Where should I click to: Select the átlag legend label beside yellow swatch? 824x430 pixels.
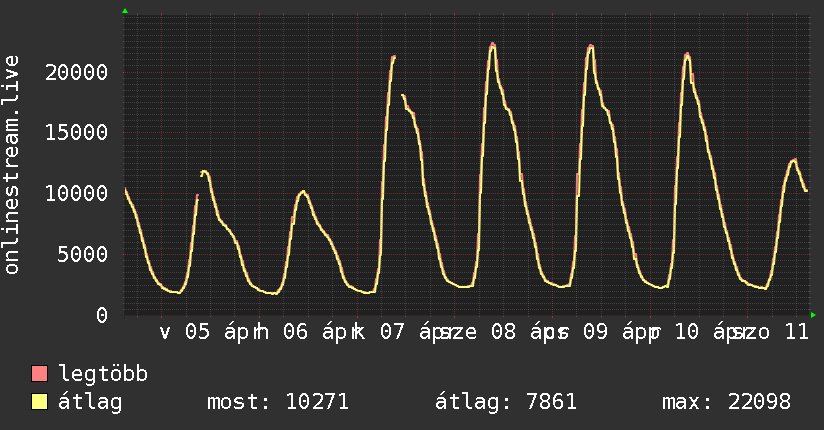91,403
